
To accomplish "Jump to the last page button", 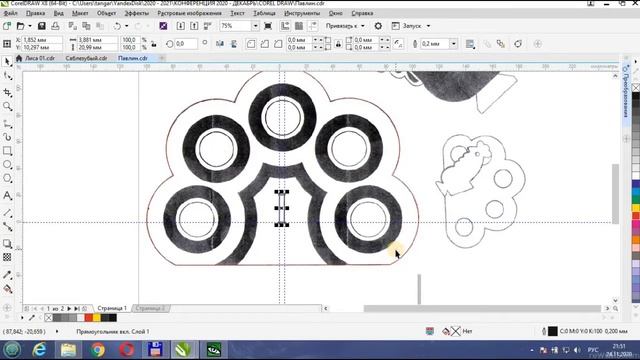I will point(76,309).
